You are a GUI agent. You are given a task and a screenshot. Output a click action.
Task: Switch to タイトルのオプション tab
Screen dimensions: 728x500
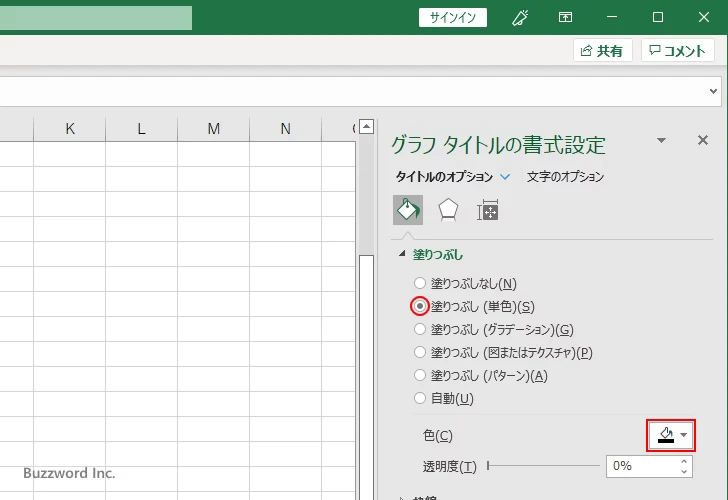445,177
